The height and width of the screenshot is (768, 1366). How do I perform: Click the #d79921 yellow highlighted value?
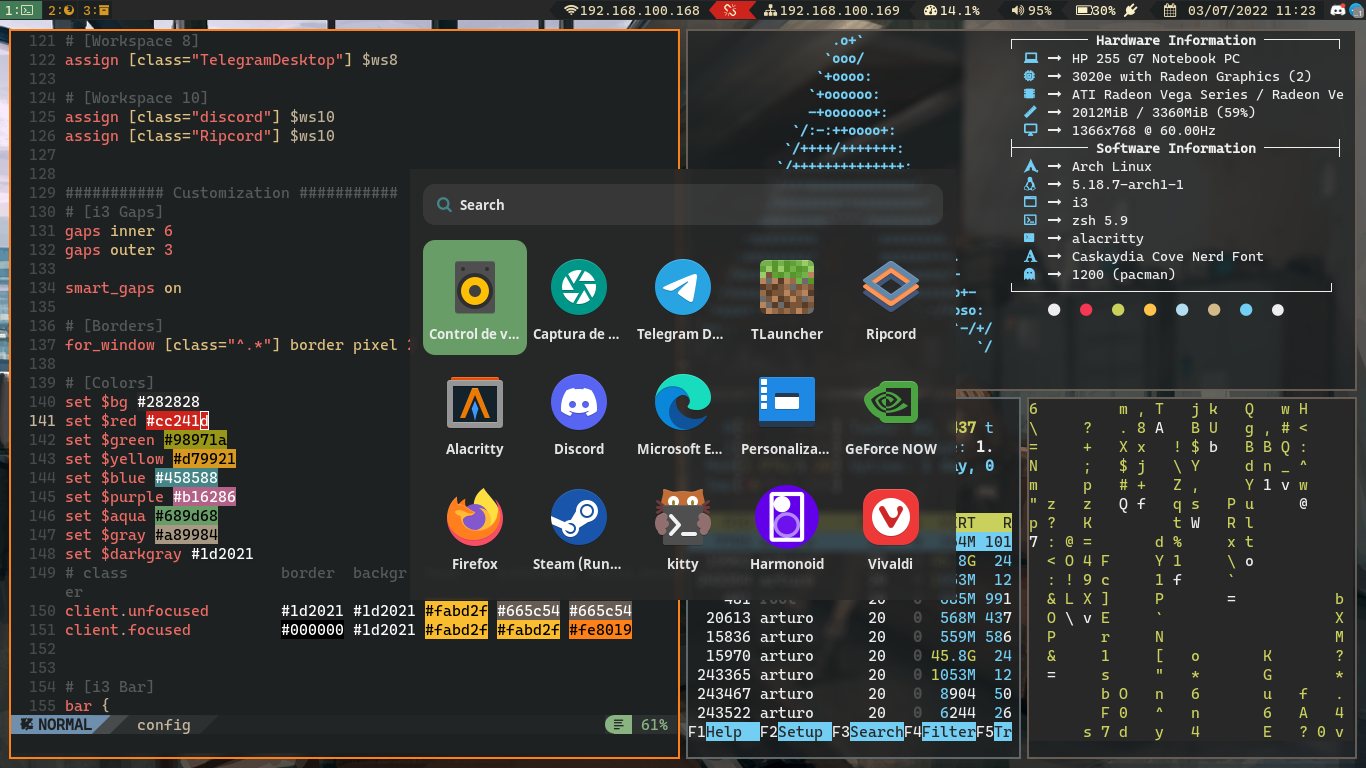[204, 459]
